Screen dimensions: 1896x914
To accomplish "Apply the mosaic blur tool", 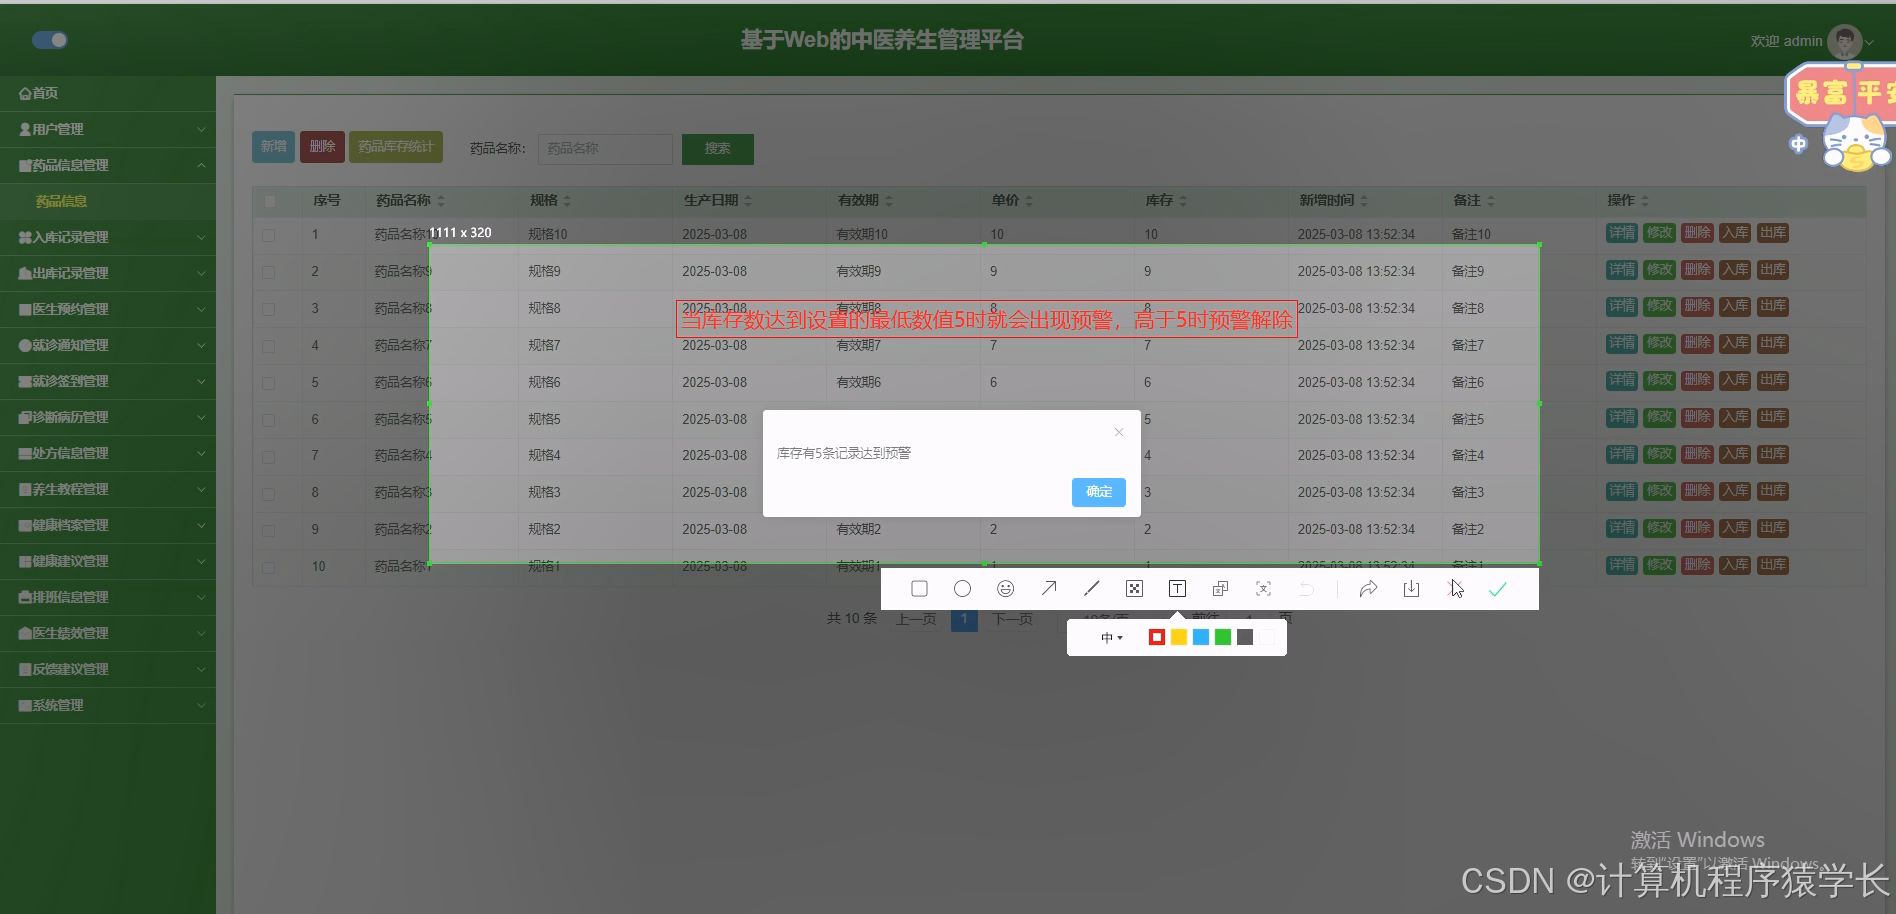I will (x=1134, y=588).
